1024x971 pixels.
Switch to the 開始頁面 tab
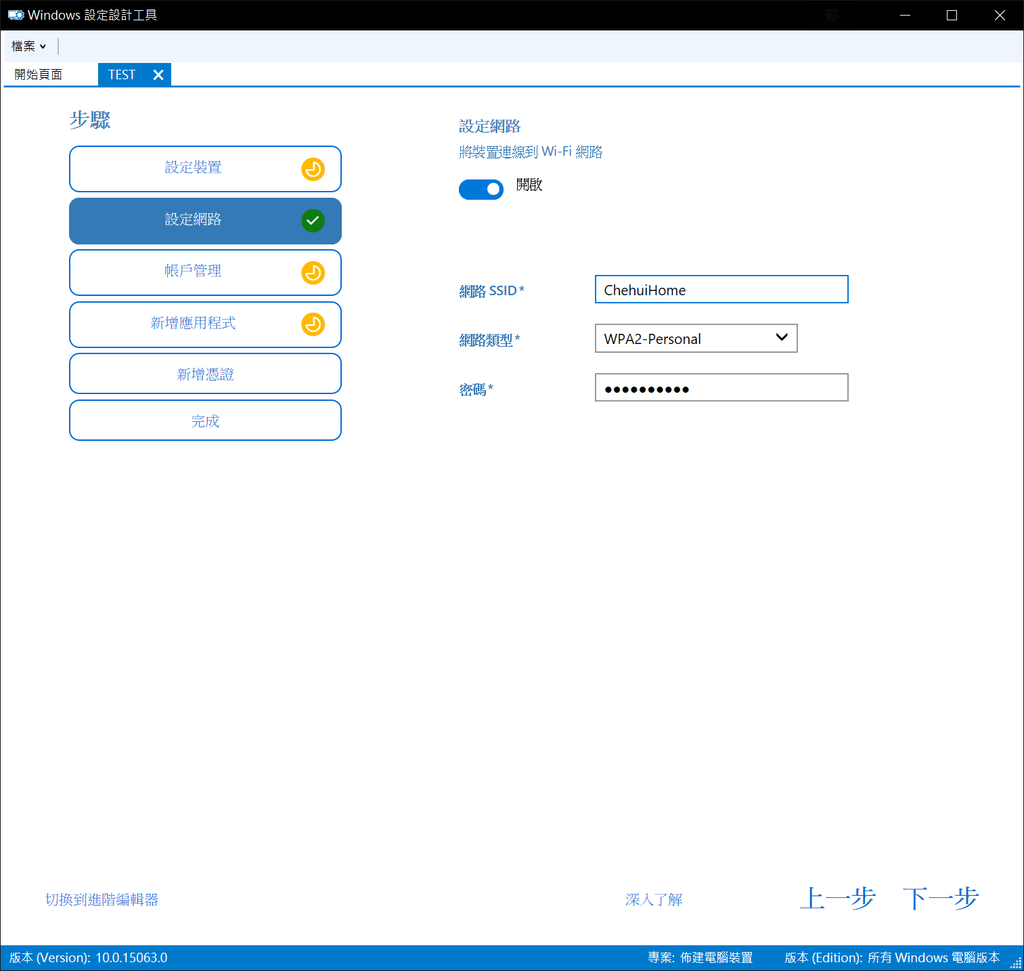pyautogui.click(x=39, y=74)
